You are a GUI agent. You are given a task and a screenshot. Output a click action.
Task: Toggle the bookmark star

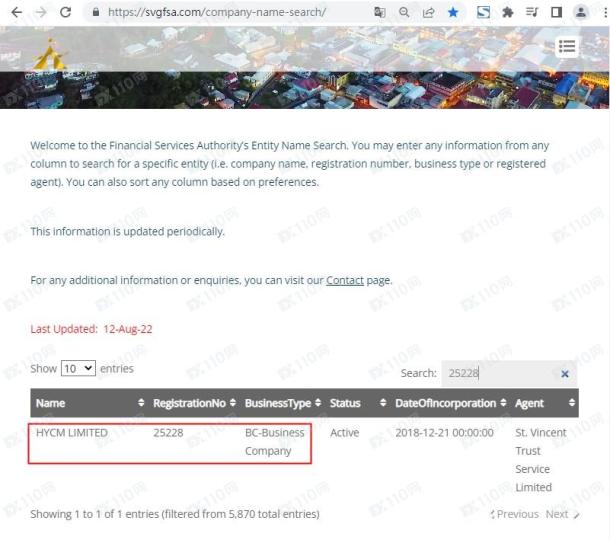tap(453, 12)
